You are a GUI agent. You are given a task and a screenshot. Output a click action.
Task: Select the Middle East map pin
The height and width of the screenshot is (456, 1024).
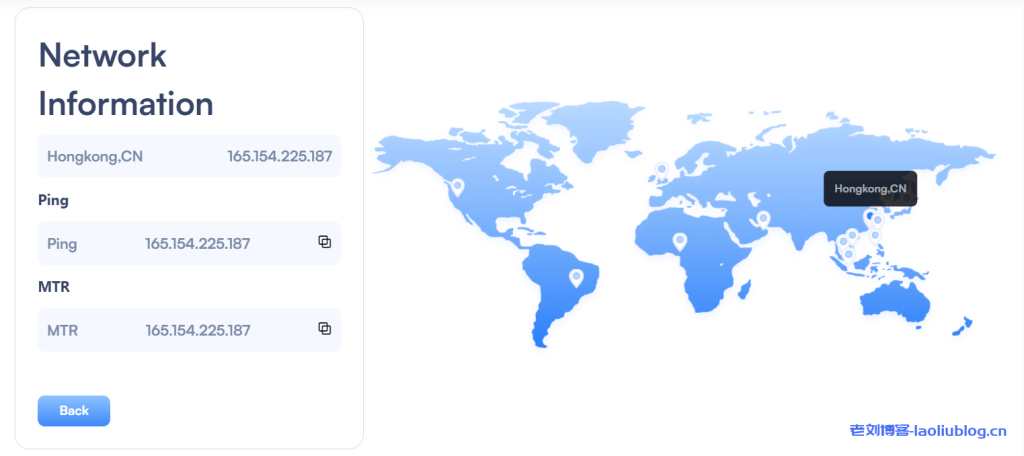pyautogui.click(x=763, y=218)
